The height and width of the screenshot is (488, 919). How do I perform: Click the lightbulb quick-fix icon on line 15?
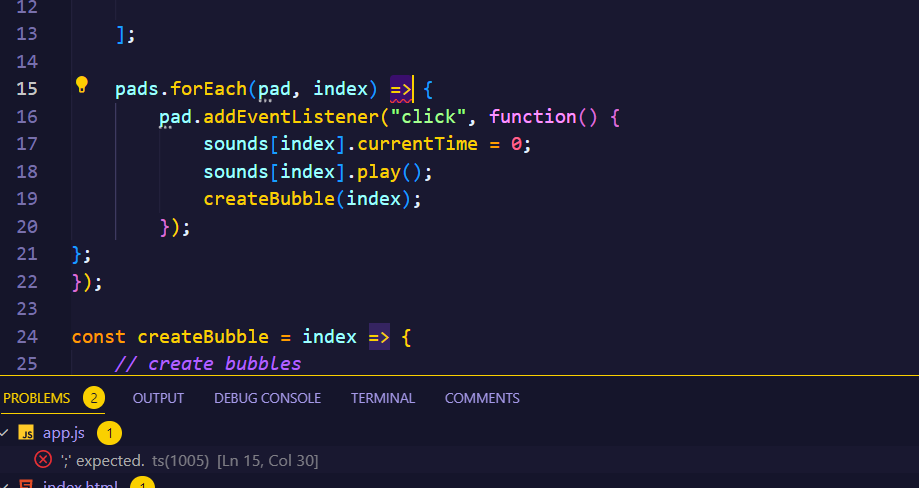(83, 85)
